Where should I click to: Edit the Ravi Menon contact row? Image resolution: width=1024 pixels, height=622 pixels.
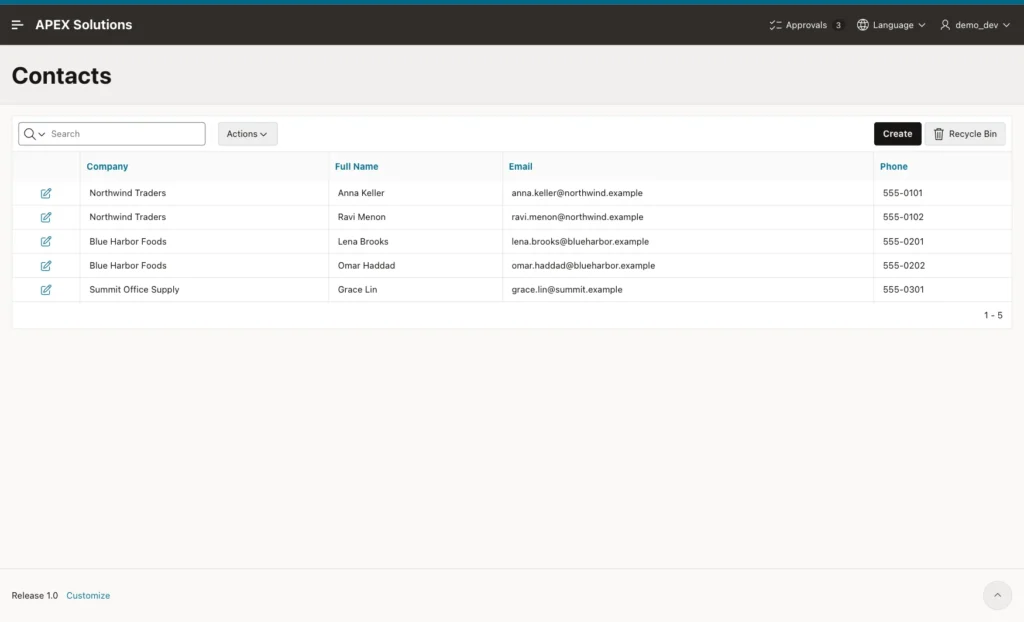46,217
